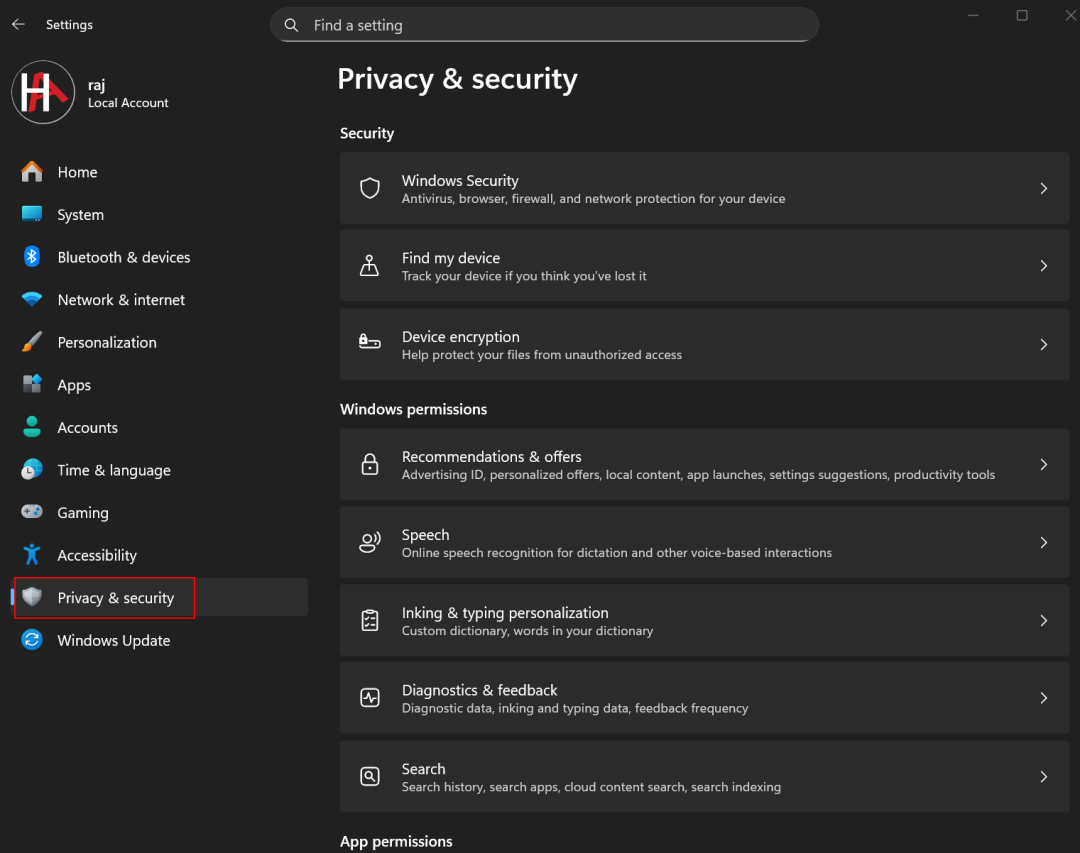Click the Diagnostics & feedback pulse icon
This screenshot has height=853, width=1080.
pyautogui.click(x=370, y=698)
